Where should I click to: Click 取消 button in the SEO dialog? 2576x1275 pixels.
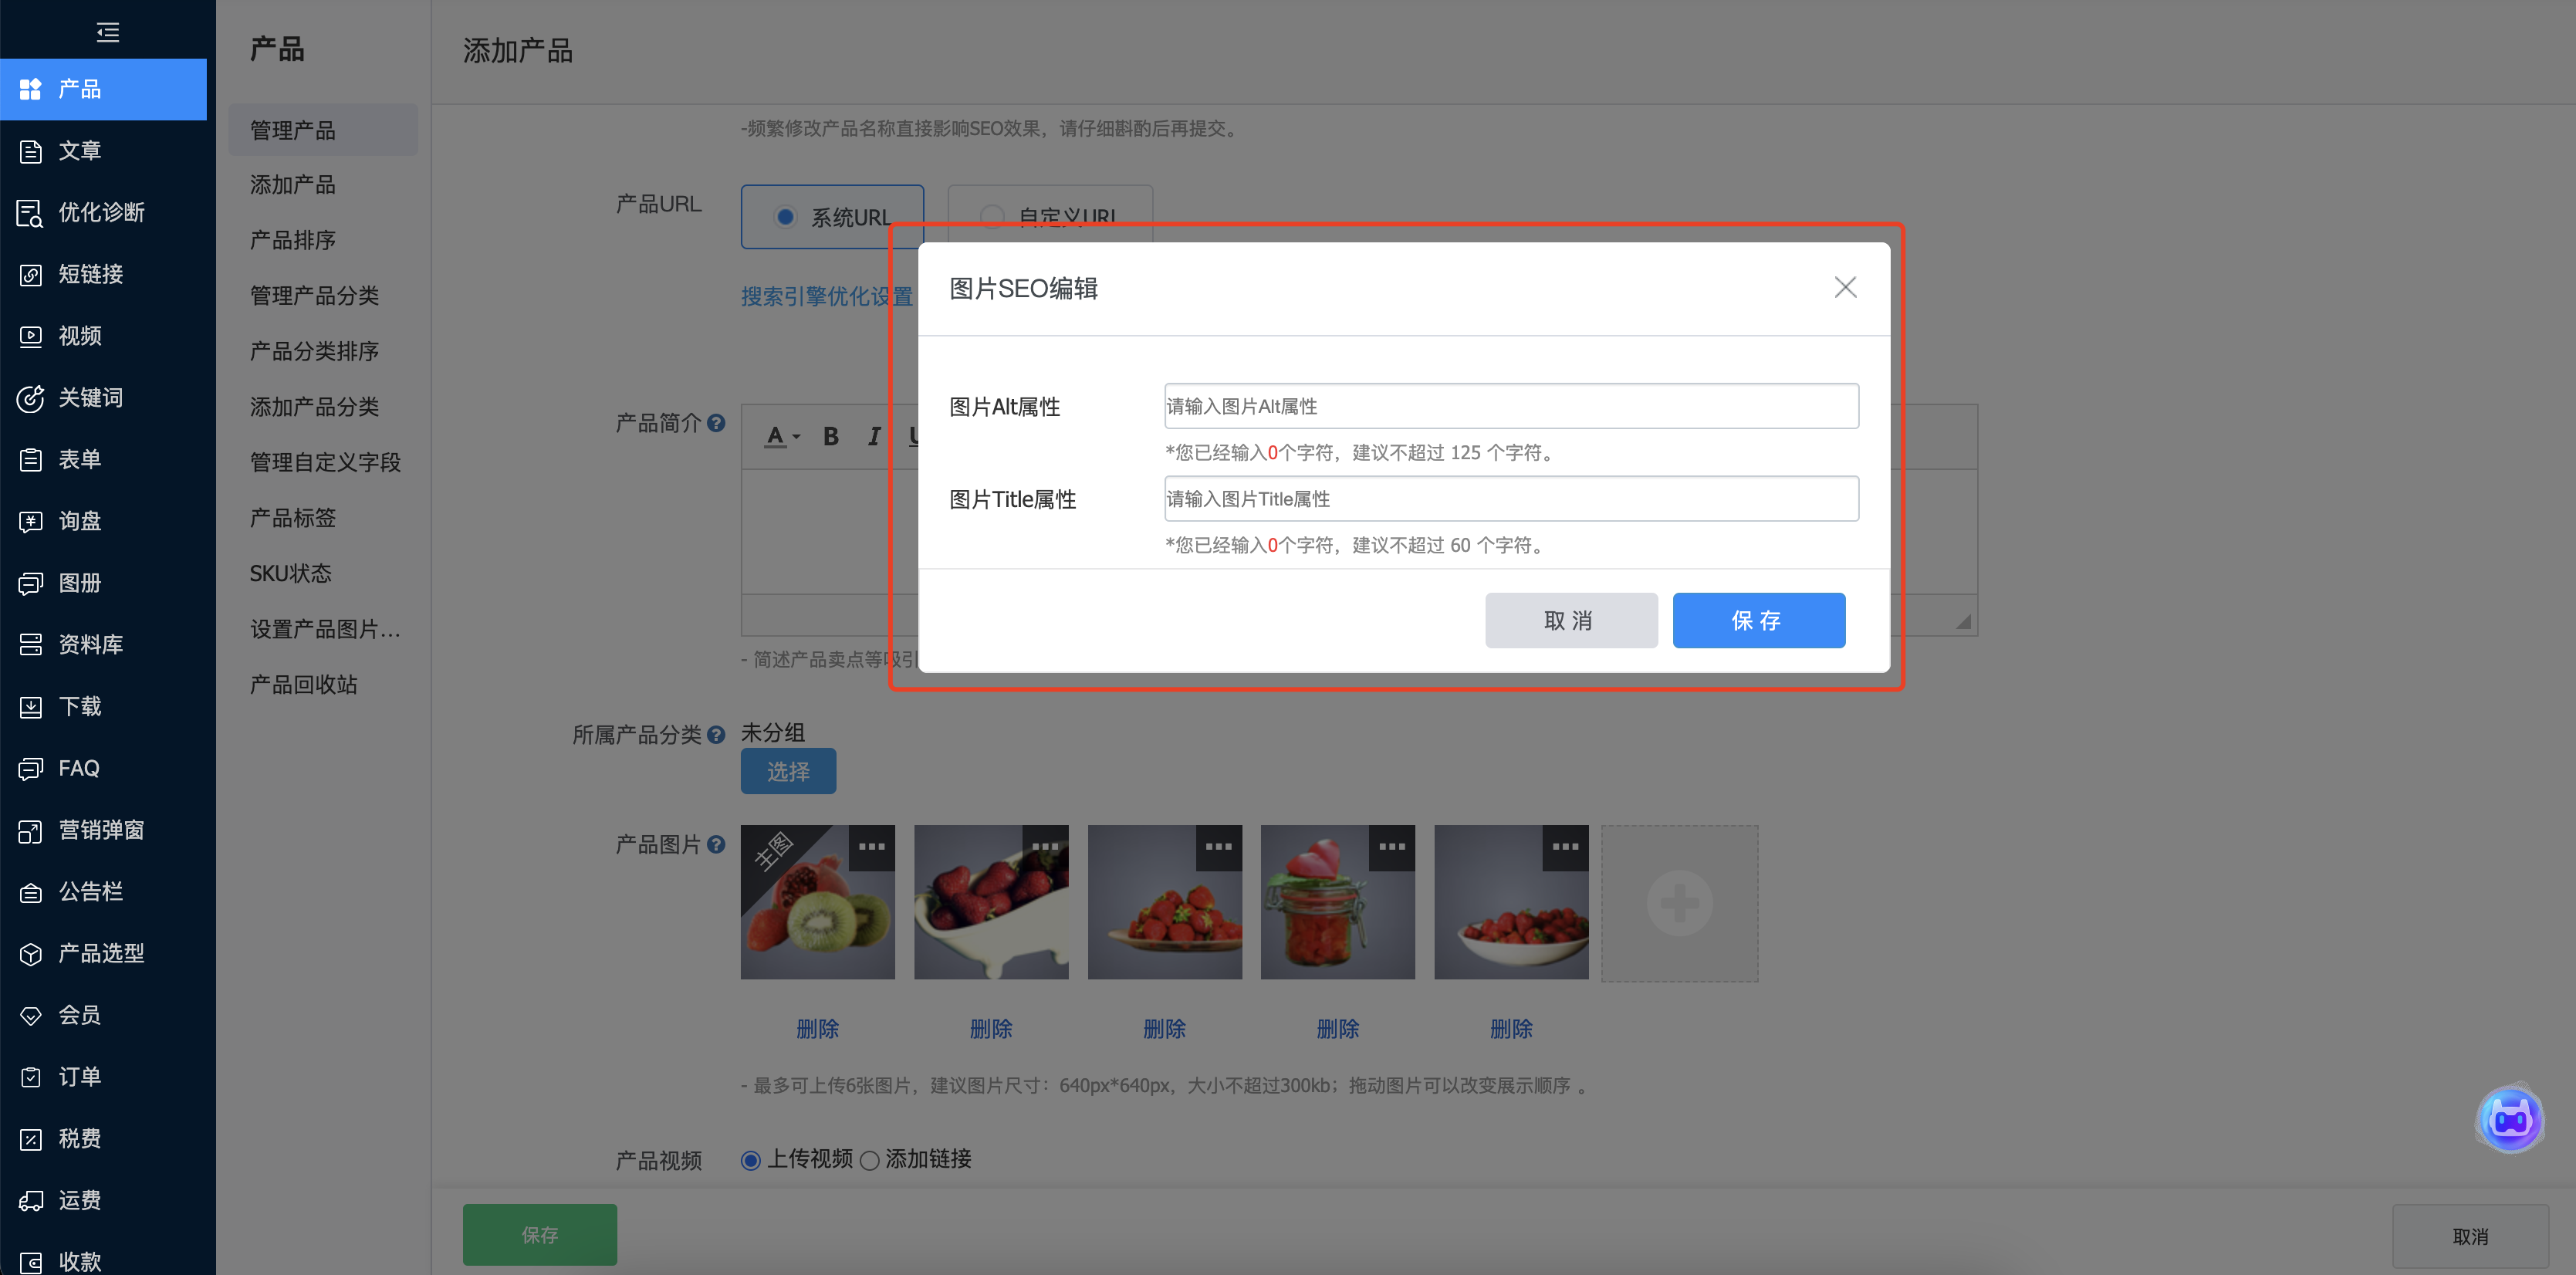1570,620
